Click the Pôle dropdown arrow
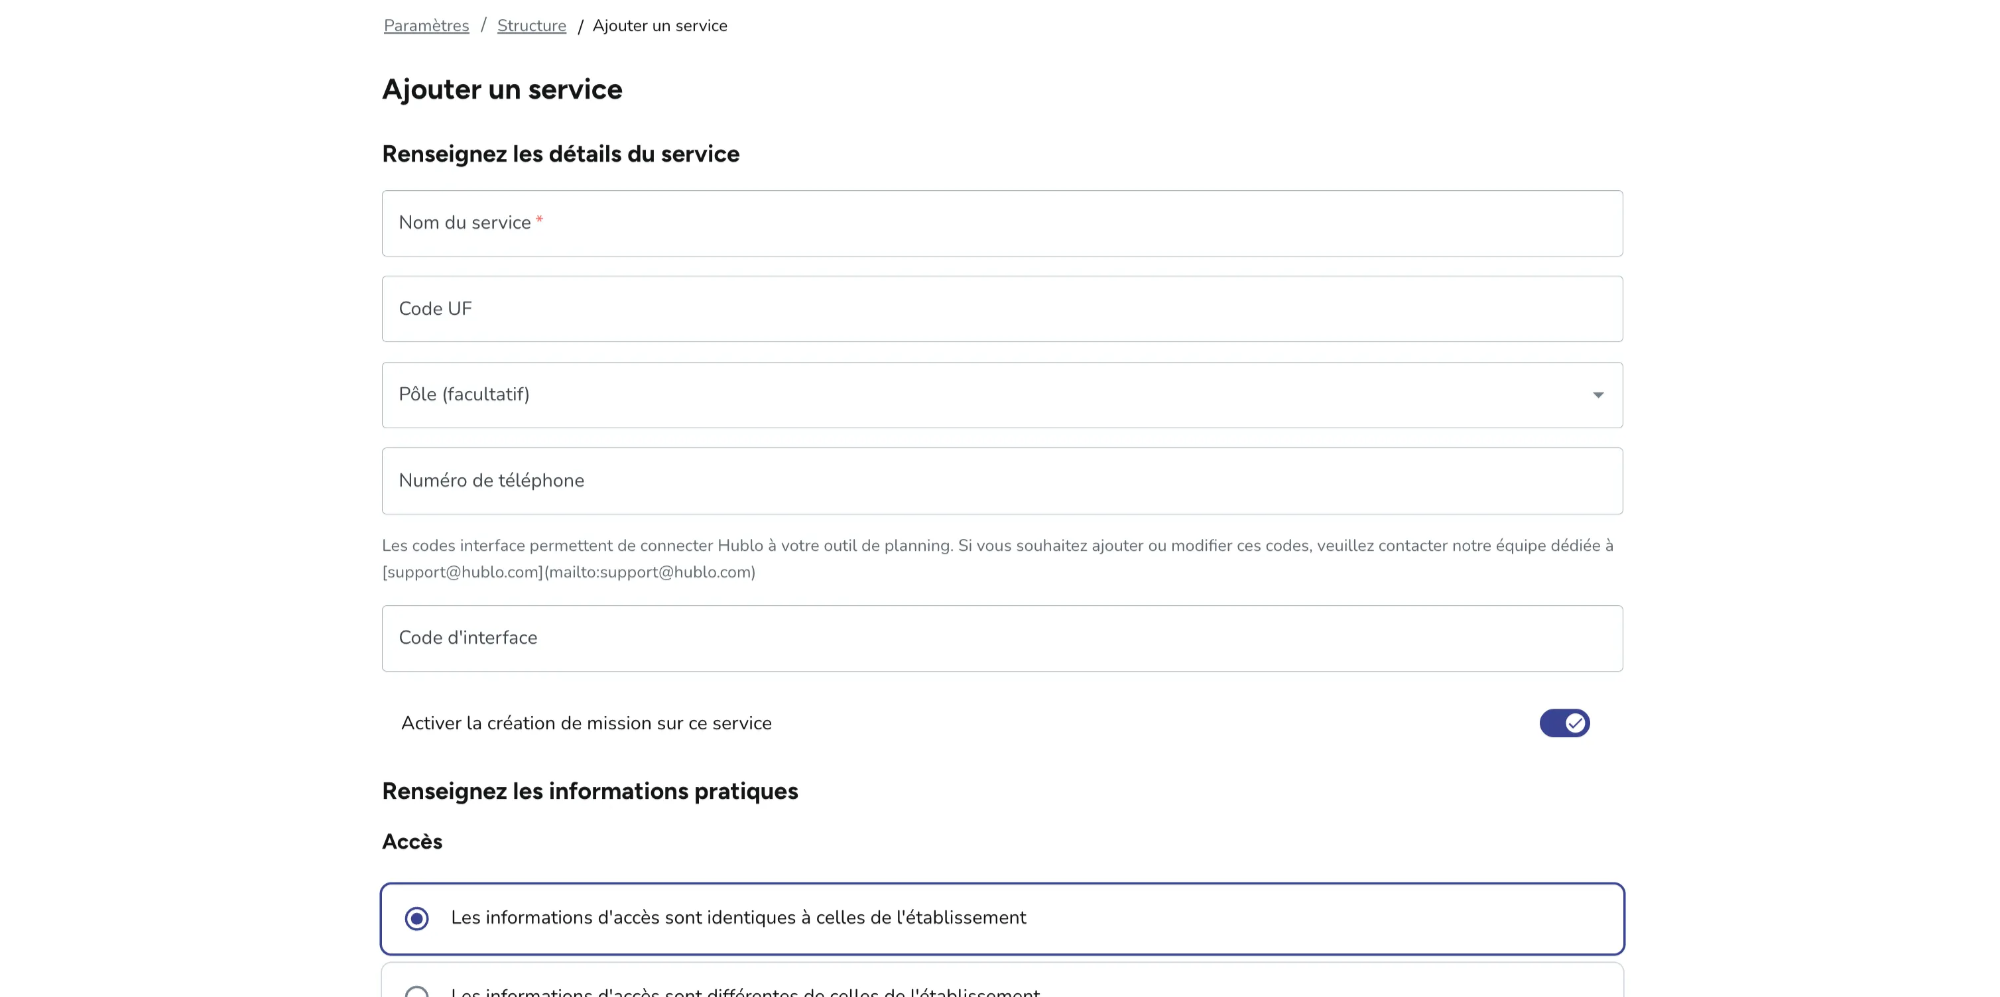The image size is (2000, 997). pyautogui.click(x=1597, y=394)
